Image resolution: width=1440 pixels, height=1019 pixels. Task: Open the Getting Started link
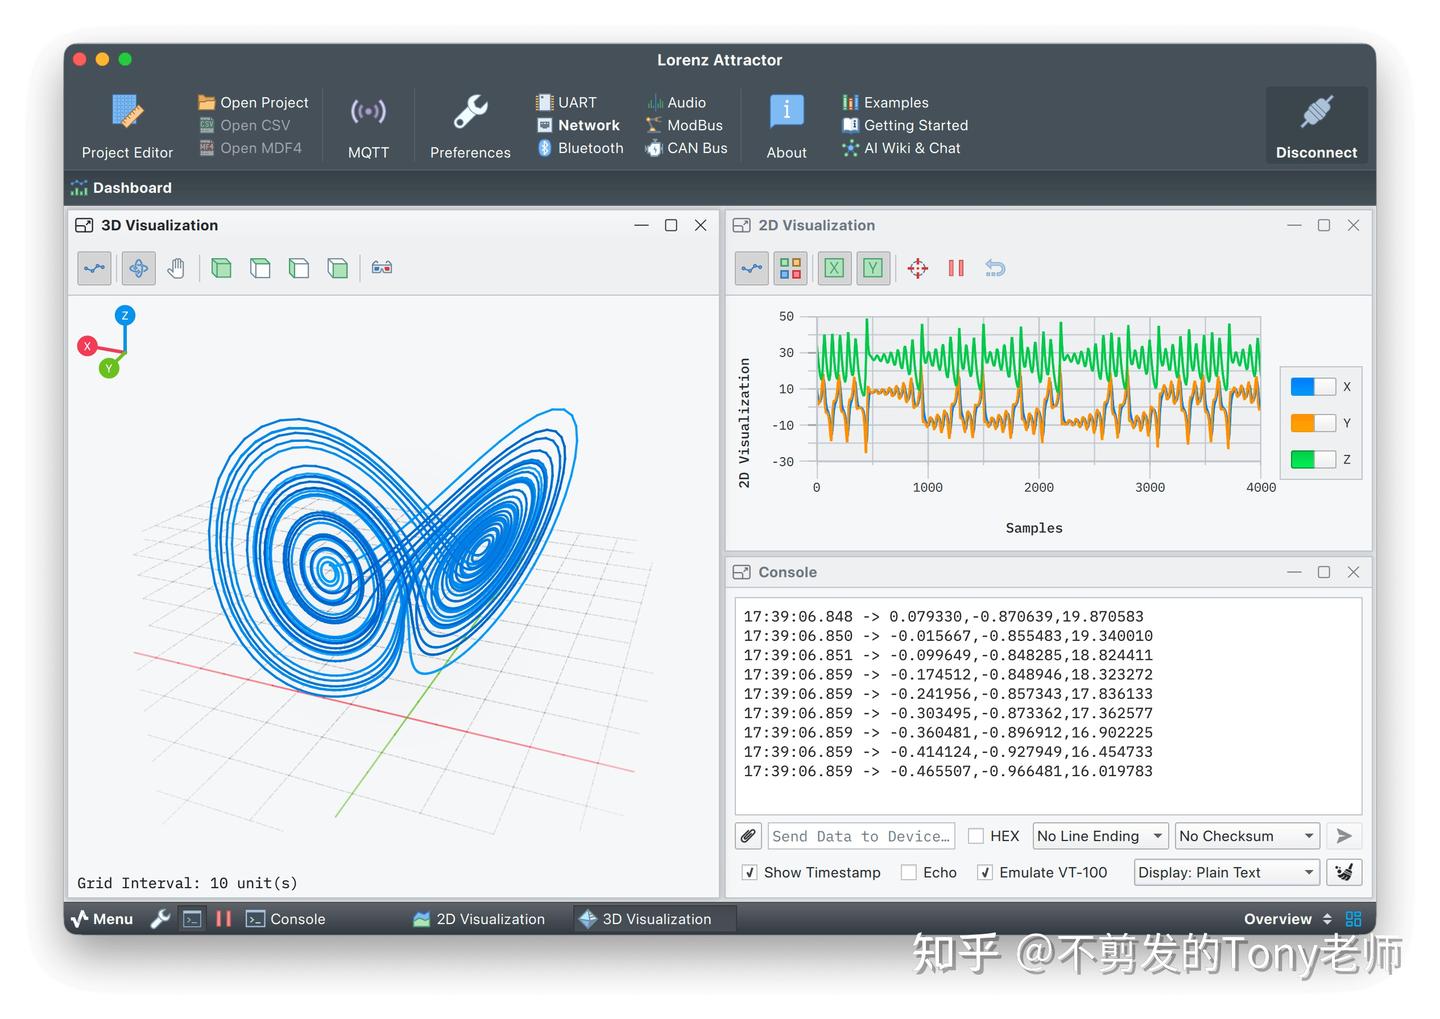tap(905, 125)
